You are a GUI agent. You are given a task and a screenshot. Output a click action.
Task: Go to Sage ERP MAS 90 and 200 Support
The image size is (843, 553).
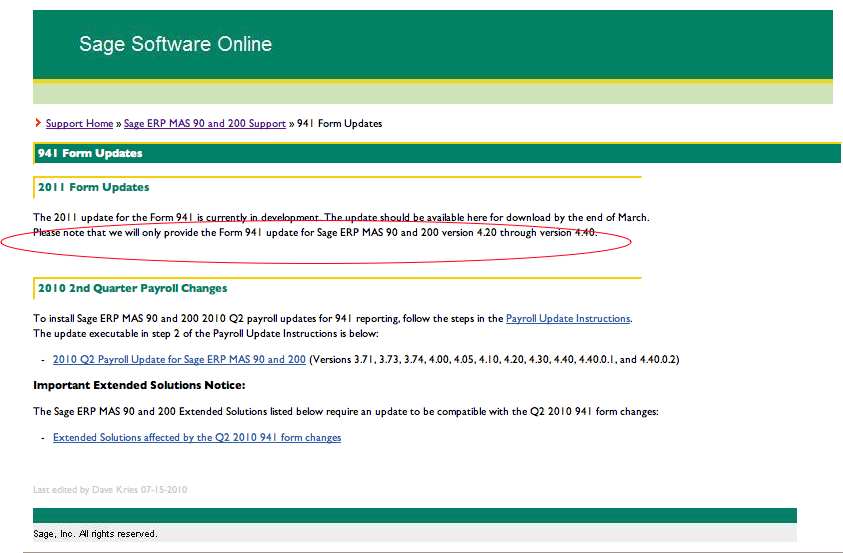205,123
